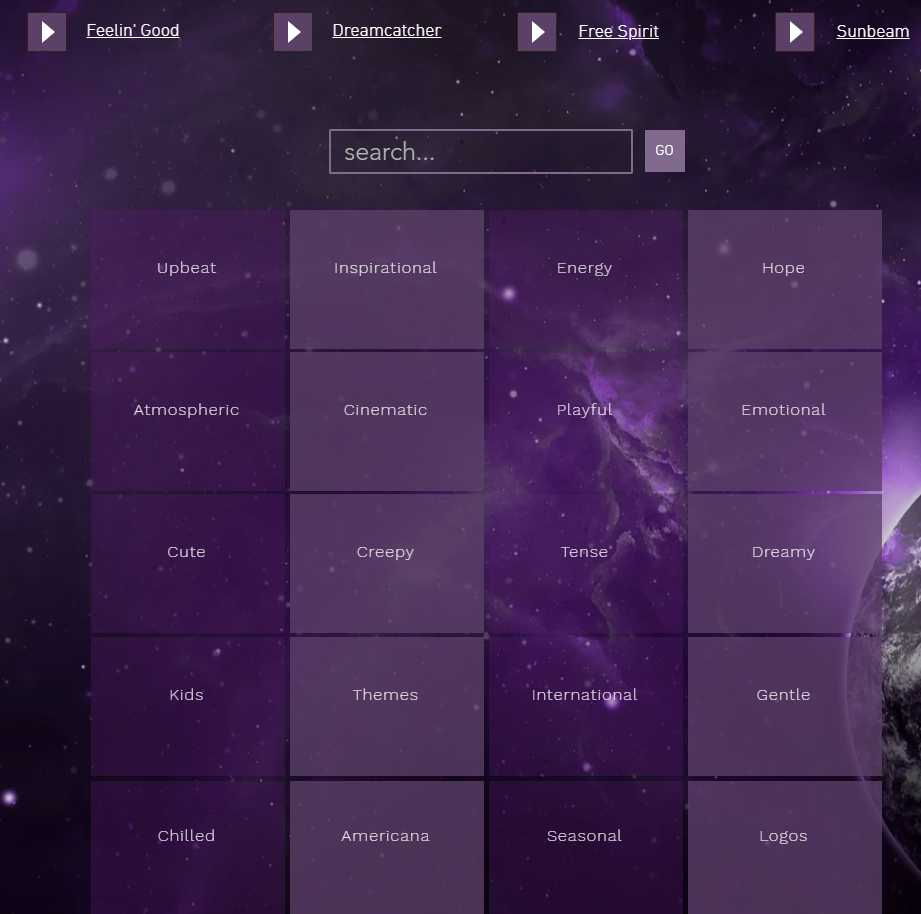Image resolution: width=921 pixels, height=914 pixels.
Task: Play the Feelin' Good track
Action: pos(47,32)
